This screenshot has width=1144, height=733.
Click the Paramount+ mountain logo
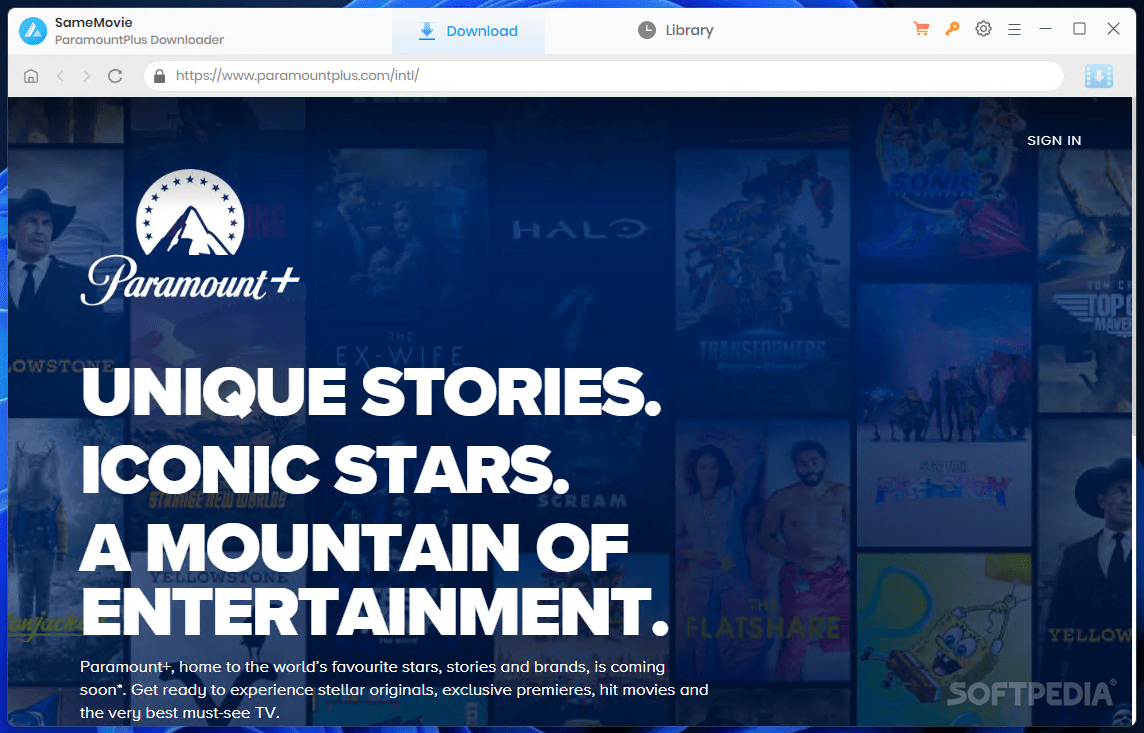pyautogui.click(x=190, y=237)
